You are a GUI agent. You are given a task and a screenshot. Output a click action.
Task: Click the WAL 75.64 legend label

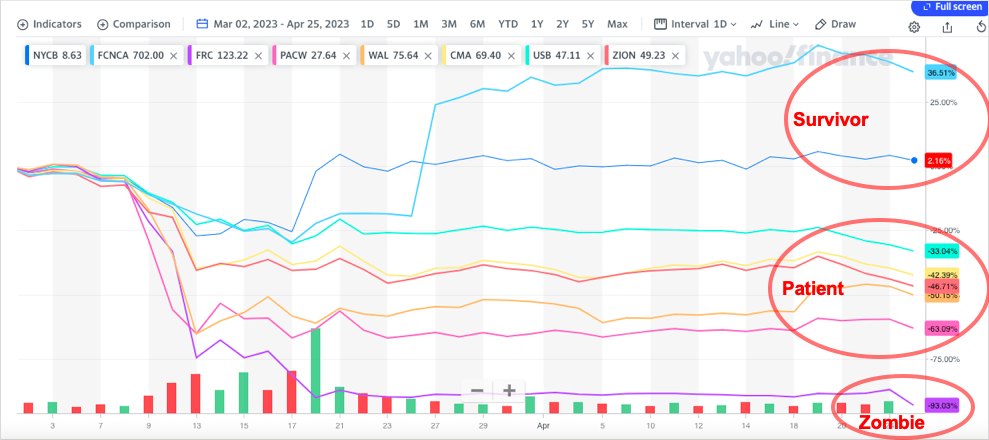click(x=393, y=55)
